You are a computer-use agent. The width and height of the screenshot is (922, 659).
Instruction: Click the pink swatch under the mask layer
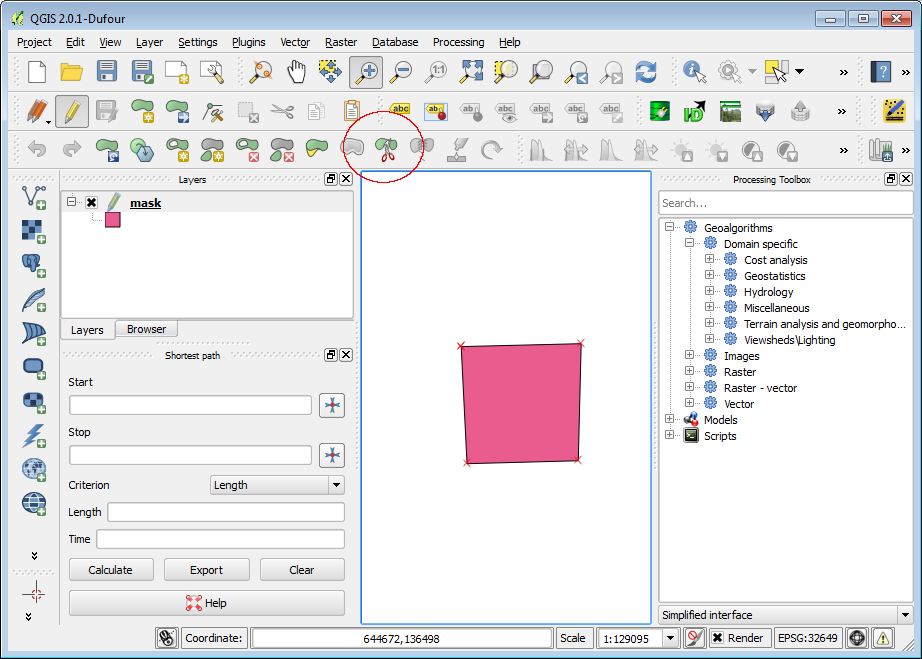(112, 219)
